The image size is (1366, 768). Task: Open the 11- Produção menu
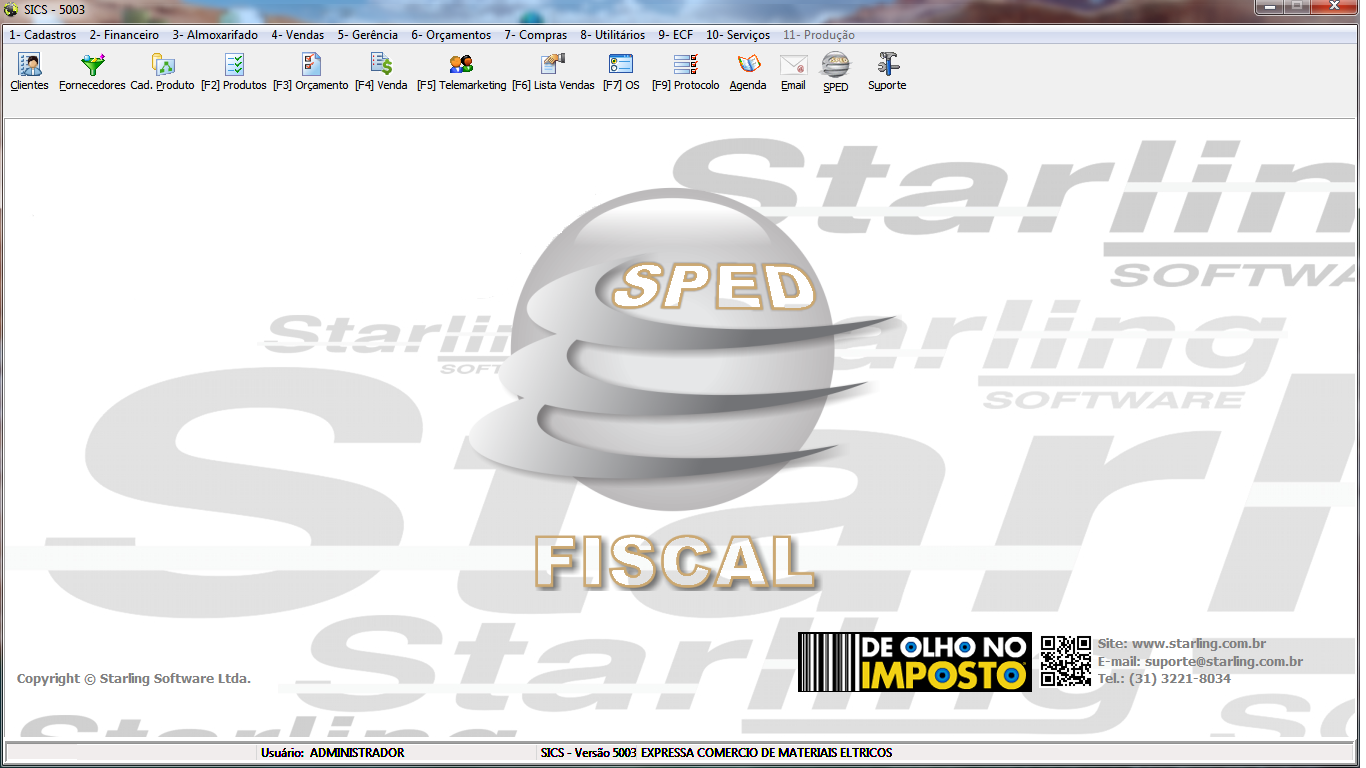coord(818,35)
